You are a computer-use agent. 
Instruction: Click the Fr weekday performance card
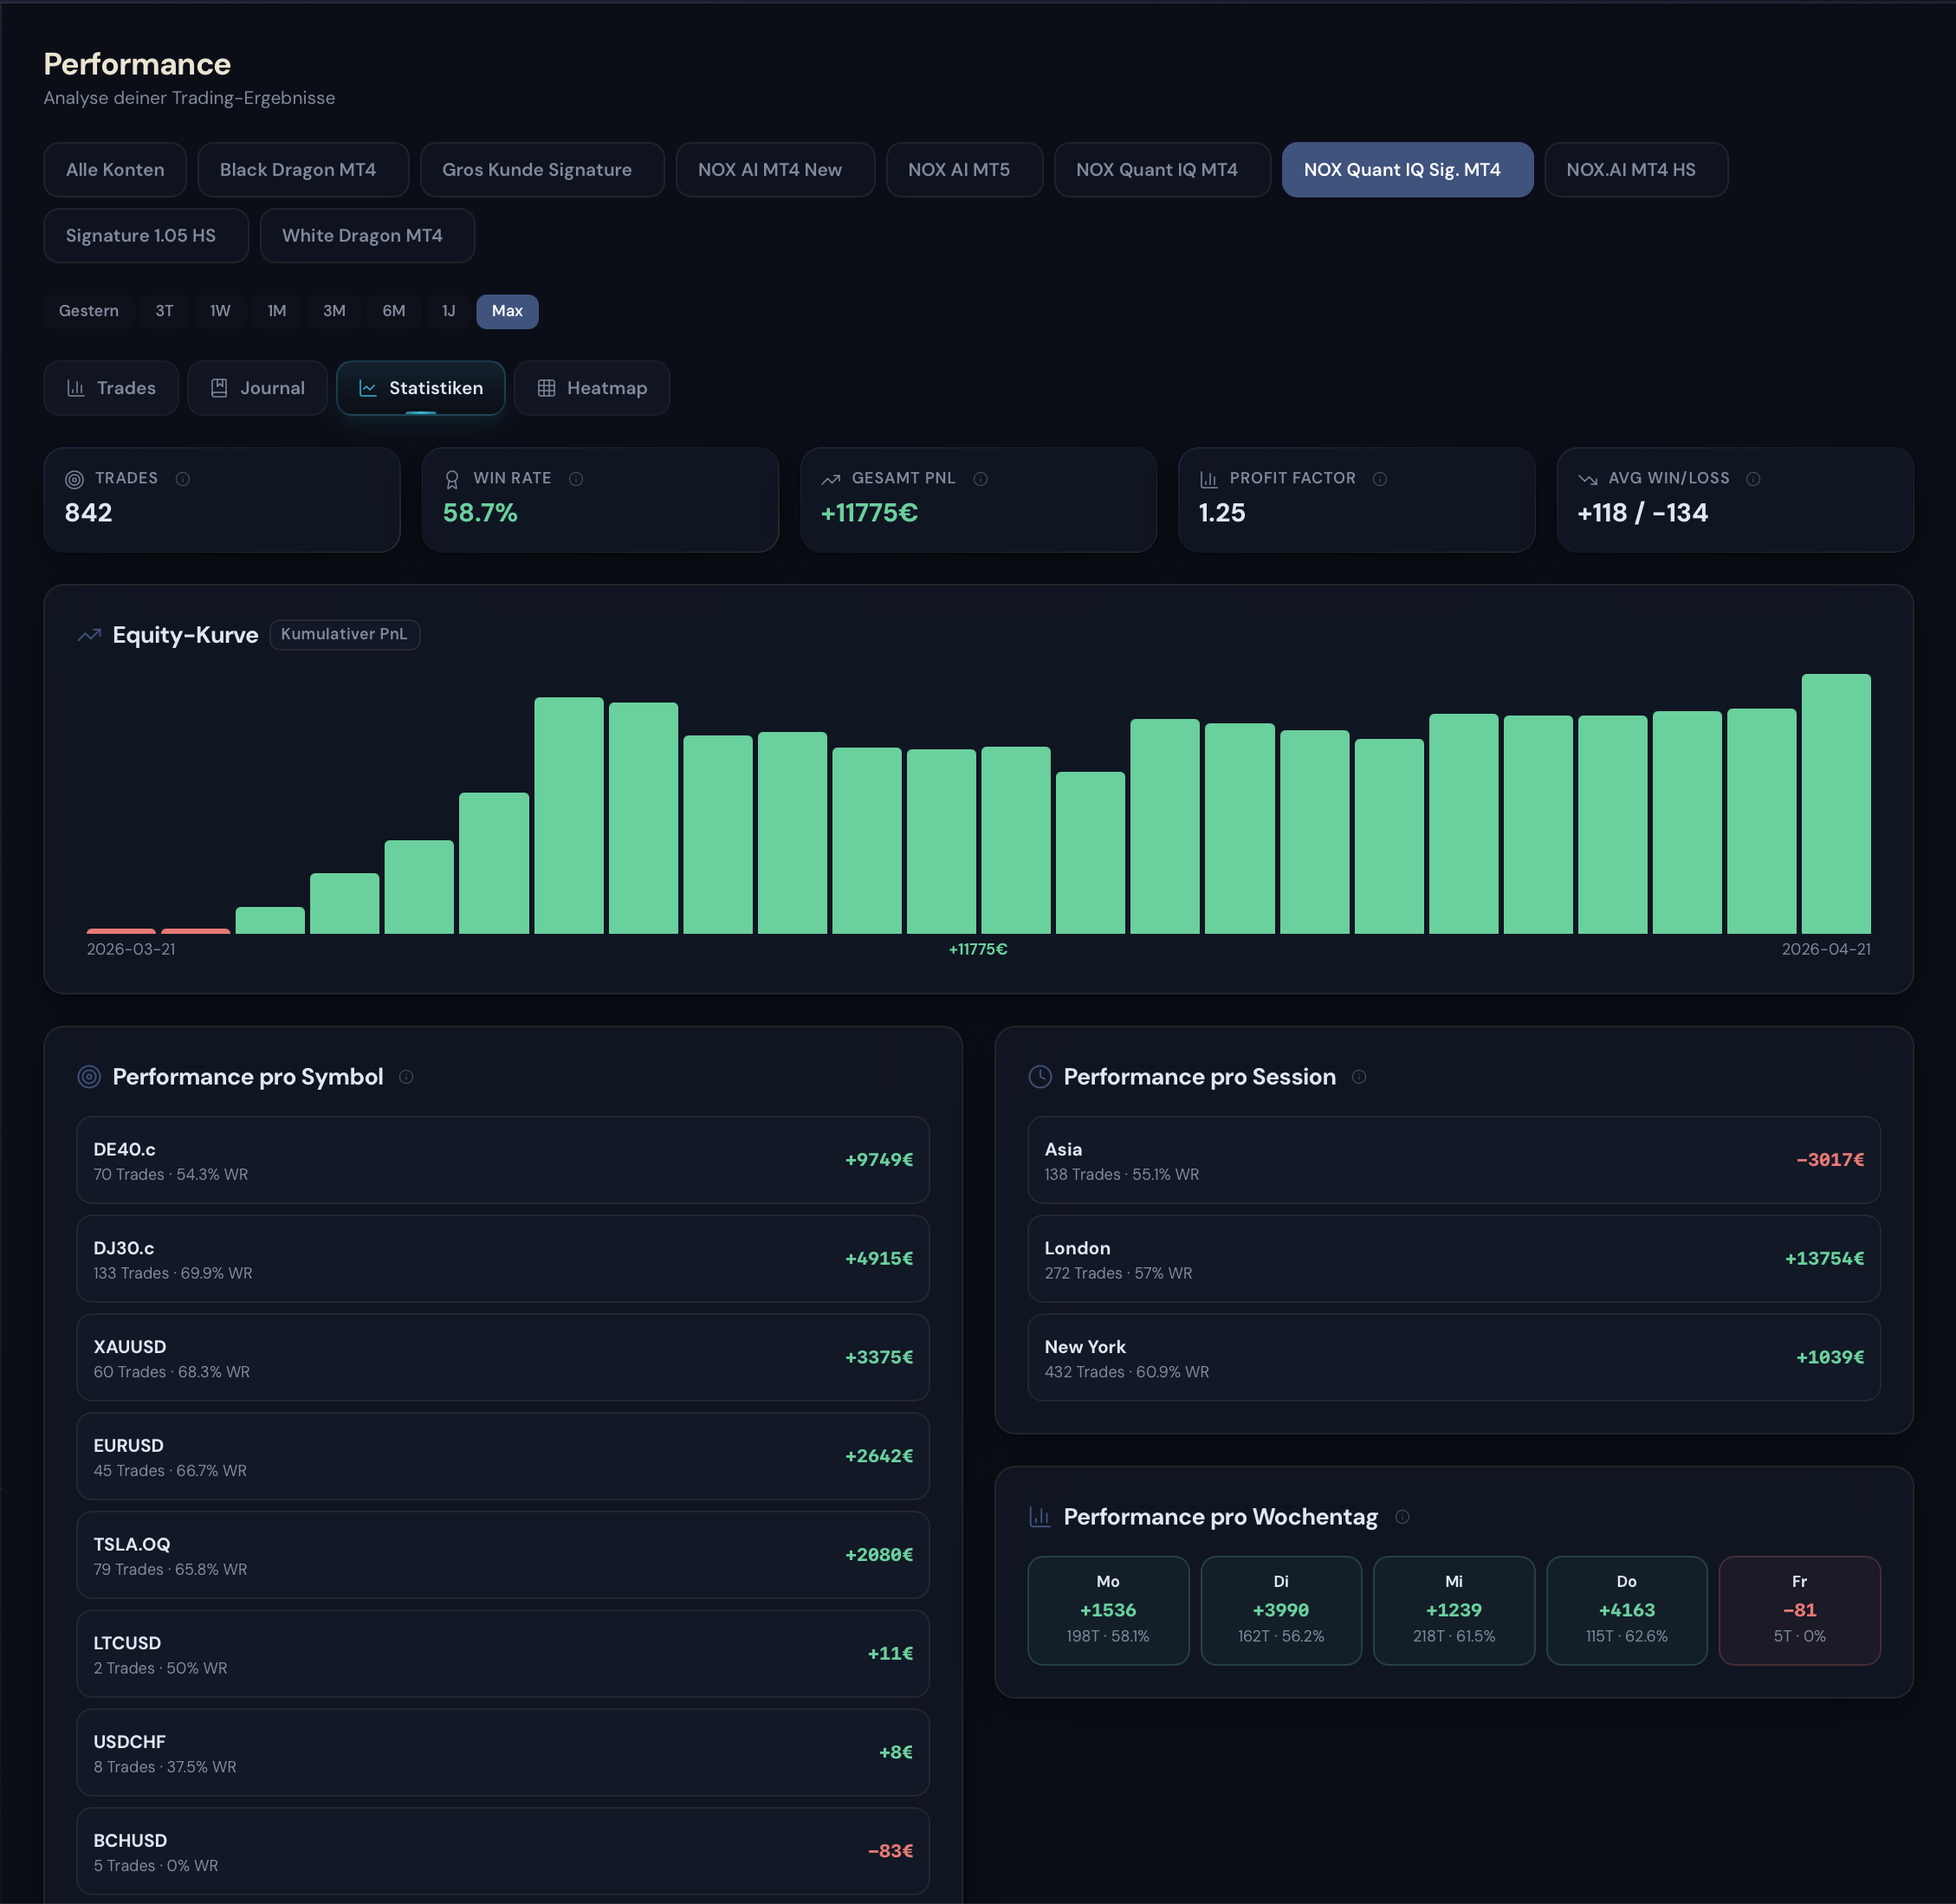pyautogui.click(x=1798, y=1610)
